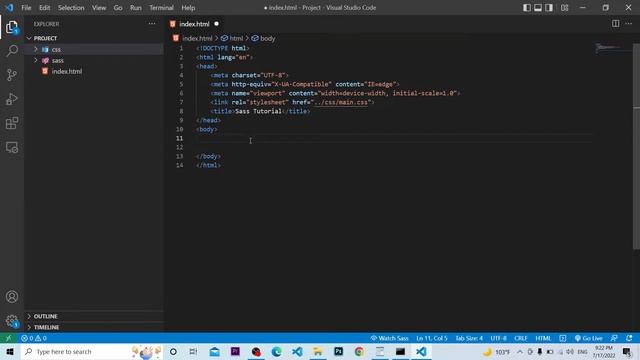Open Mail app on taskbar
This screenshot has height=360, width=640.
pos(215,351)
